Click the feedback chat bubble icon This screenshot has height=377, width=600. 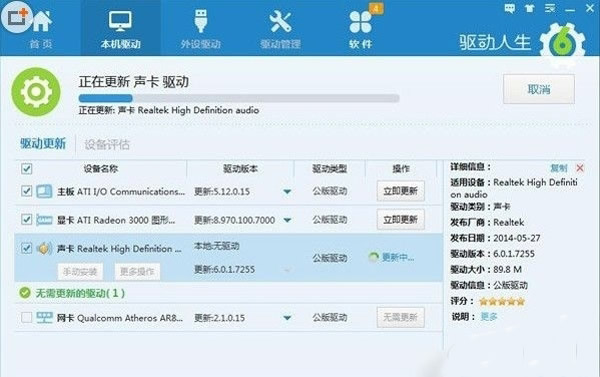(510, 8)
